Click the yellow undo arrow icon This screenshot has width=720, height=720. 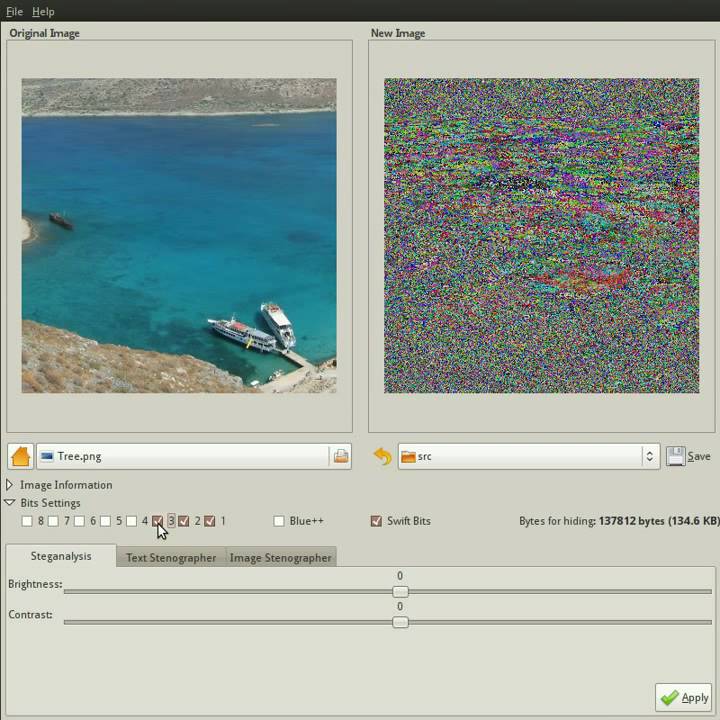pos(382,456)
